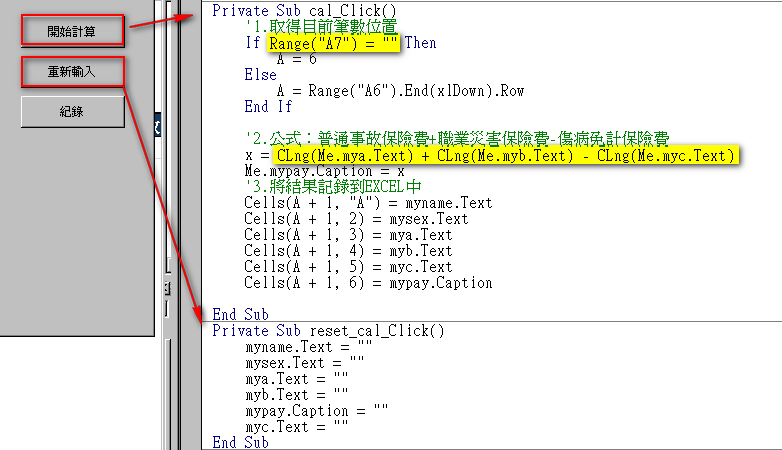Screen dimensions: 782x450
Task: Click the line 'Private Sub cal_Click()'
Action: (x=304, y=10)
